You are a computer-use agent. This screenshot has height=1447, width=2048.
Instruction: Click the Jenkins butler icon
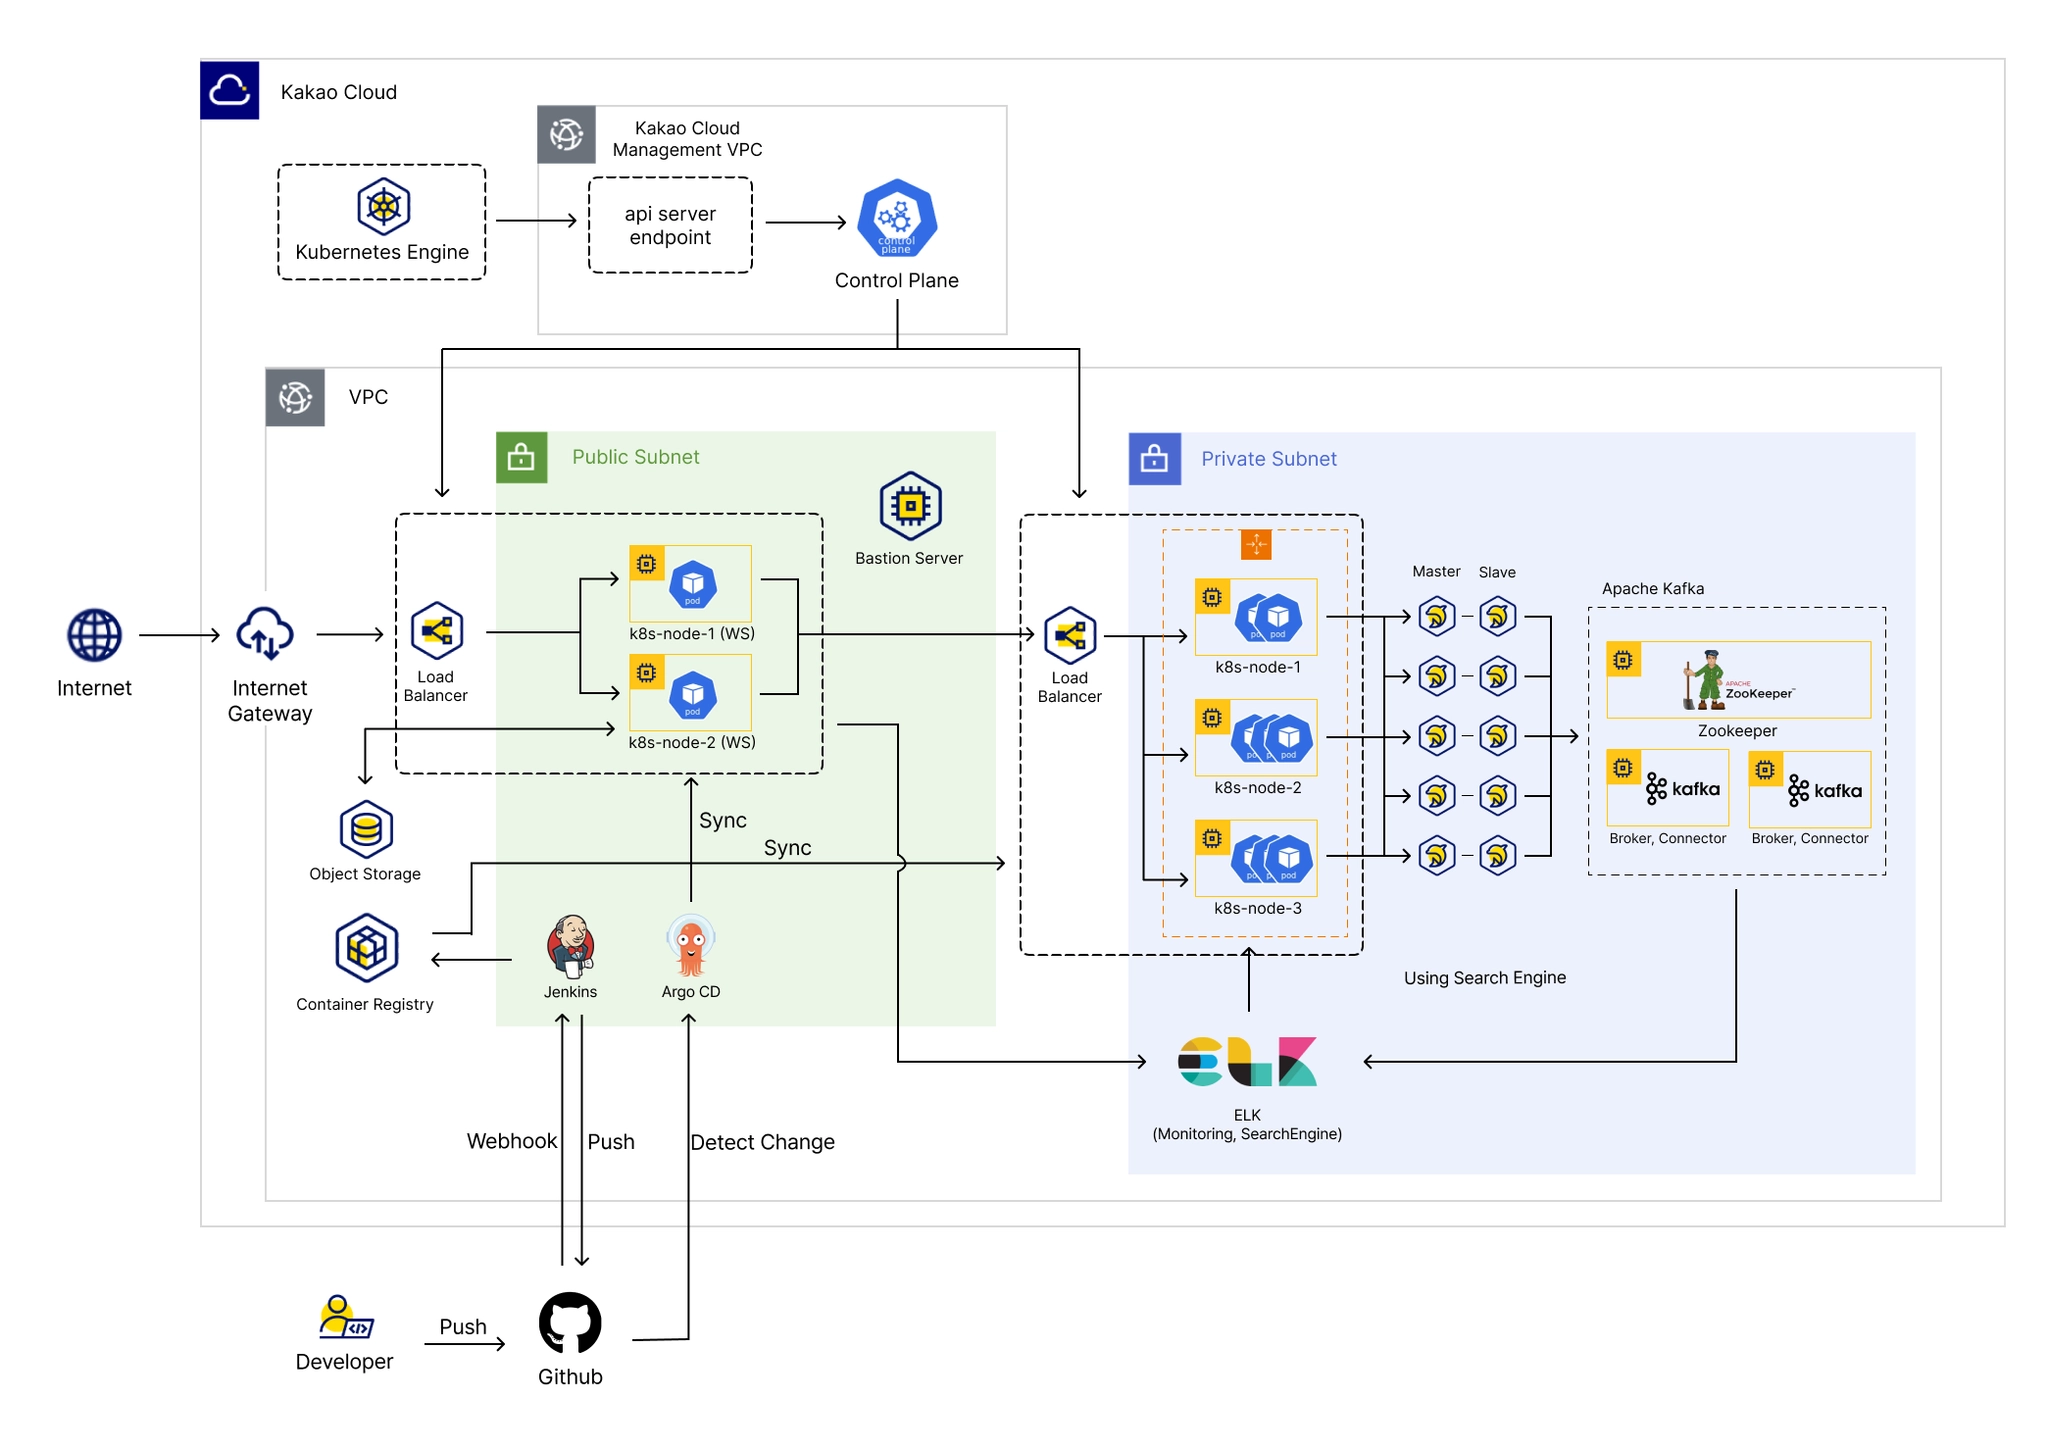[x=571, y=946]
